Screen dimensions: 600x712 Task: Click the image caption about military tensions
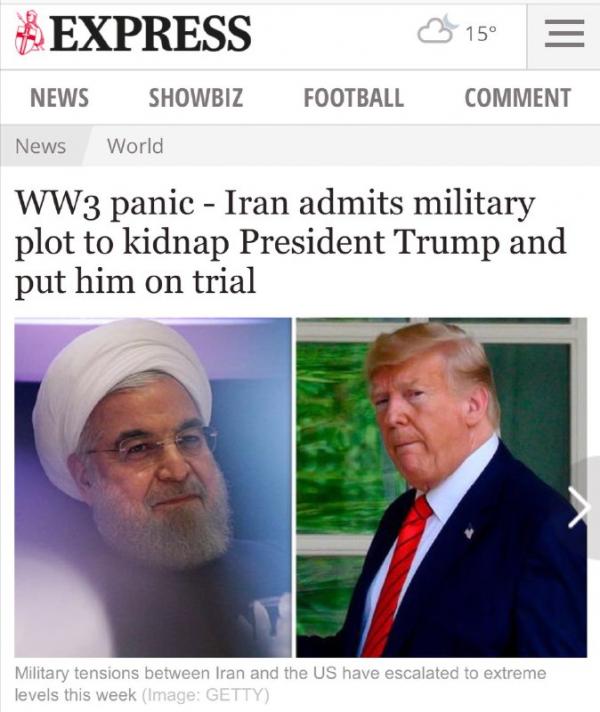[280, 684]
